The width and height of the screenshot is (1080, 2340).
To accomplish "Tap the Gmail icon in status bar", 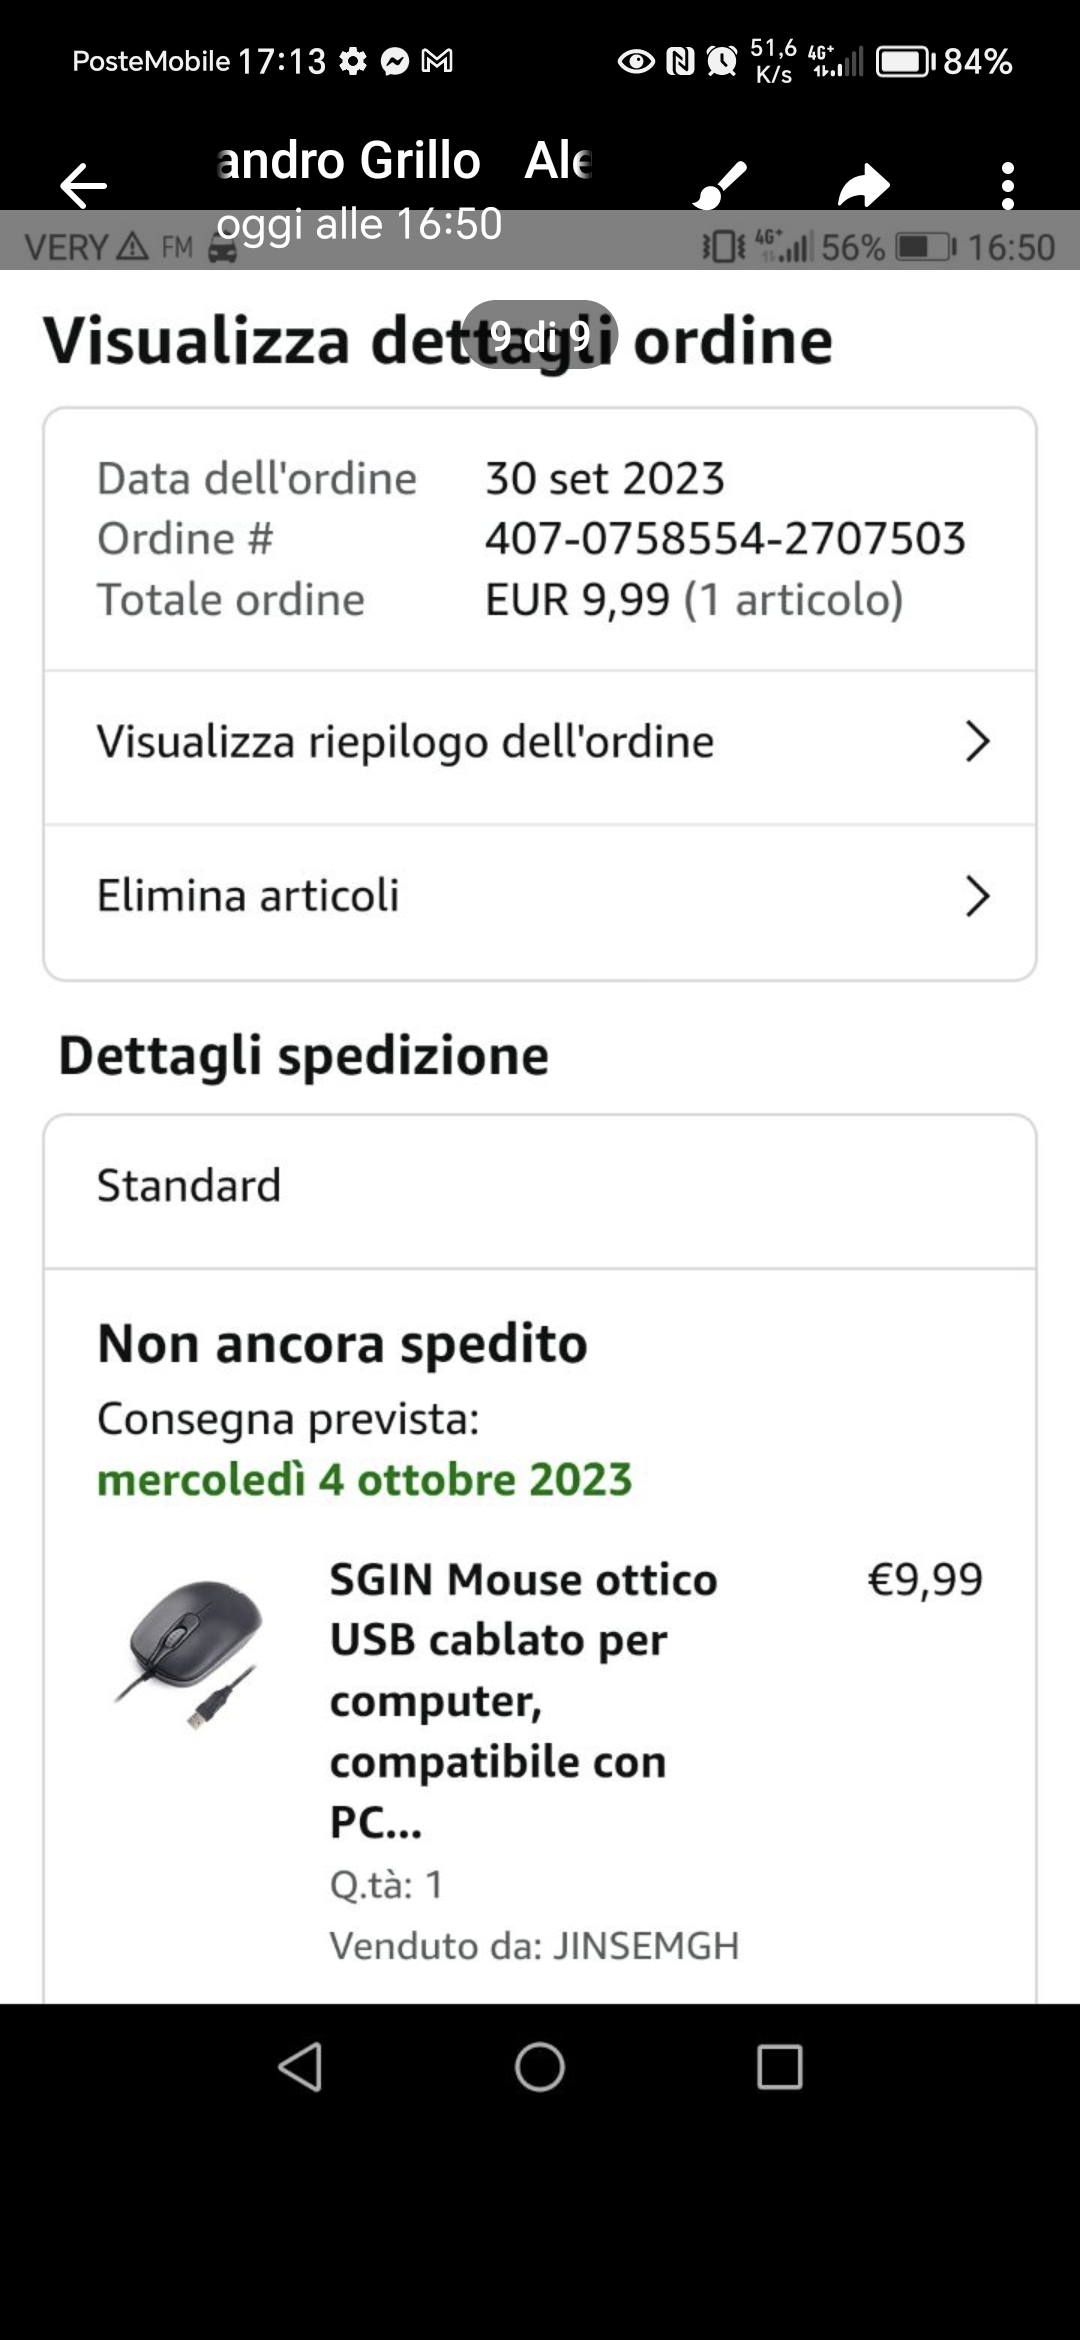I will [x=437, y=62].
